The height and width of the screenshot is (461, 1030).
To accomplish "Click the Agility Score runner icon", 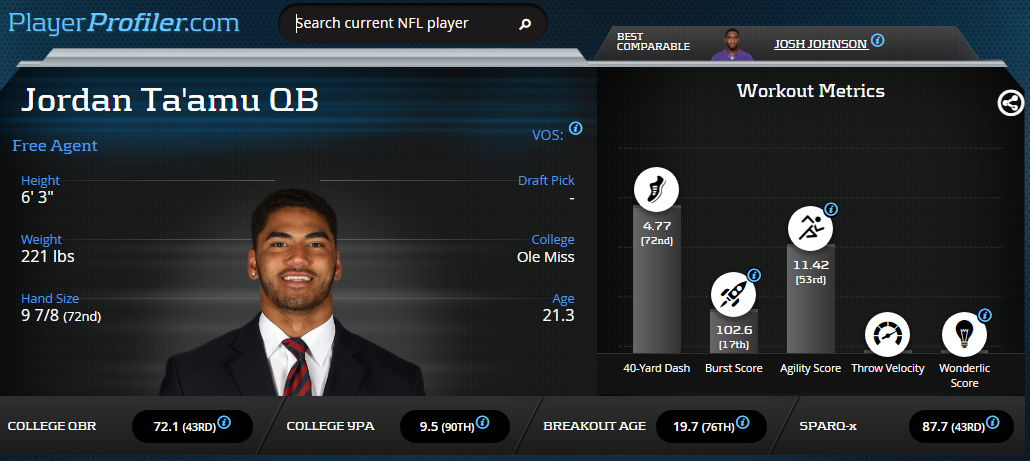I will point(810,229).
